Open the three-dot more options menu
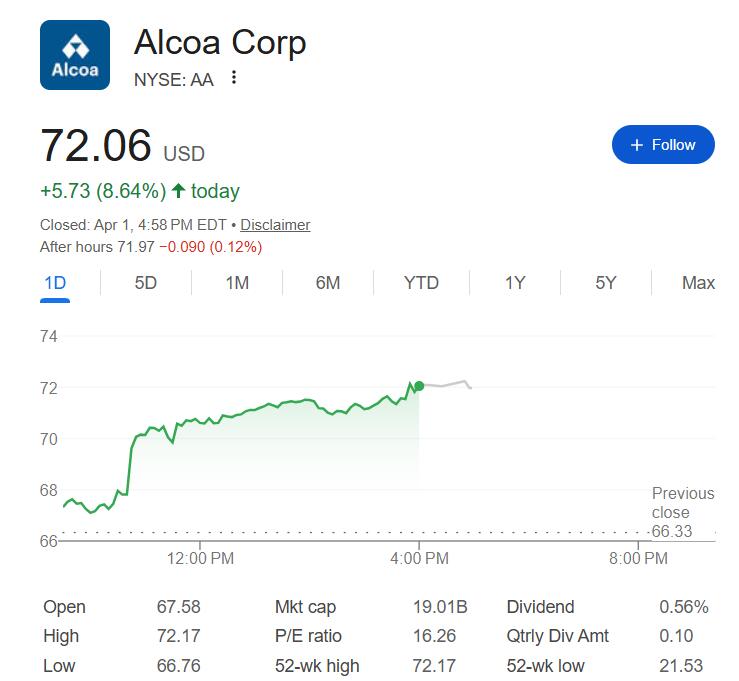Screen dimensions: 739x681 (x=234, y=78)
